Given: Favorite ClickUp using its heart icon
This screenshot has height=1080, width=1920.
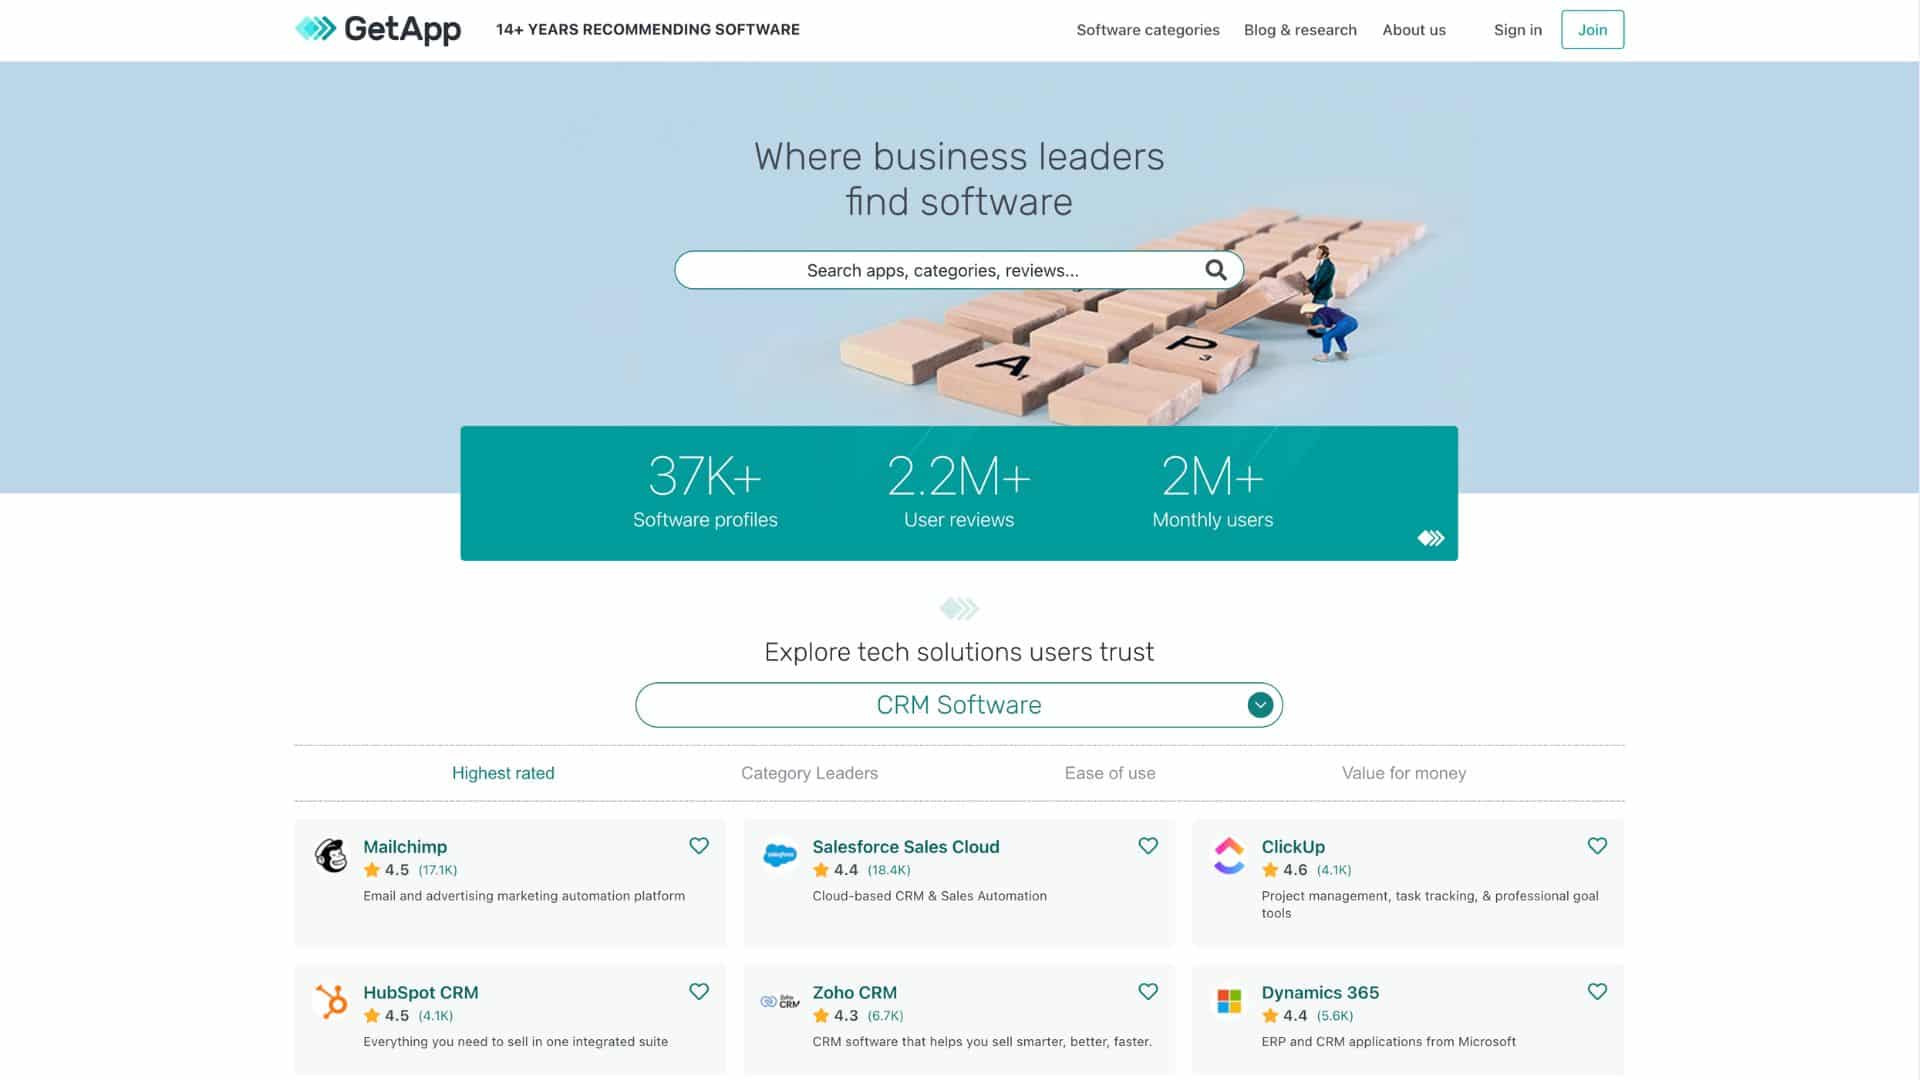Looking at the screenshot, I should 1597,845.
